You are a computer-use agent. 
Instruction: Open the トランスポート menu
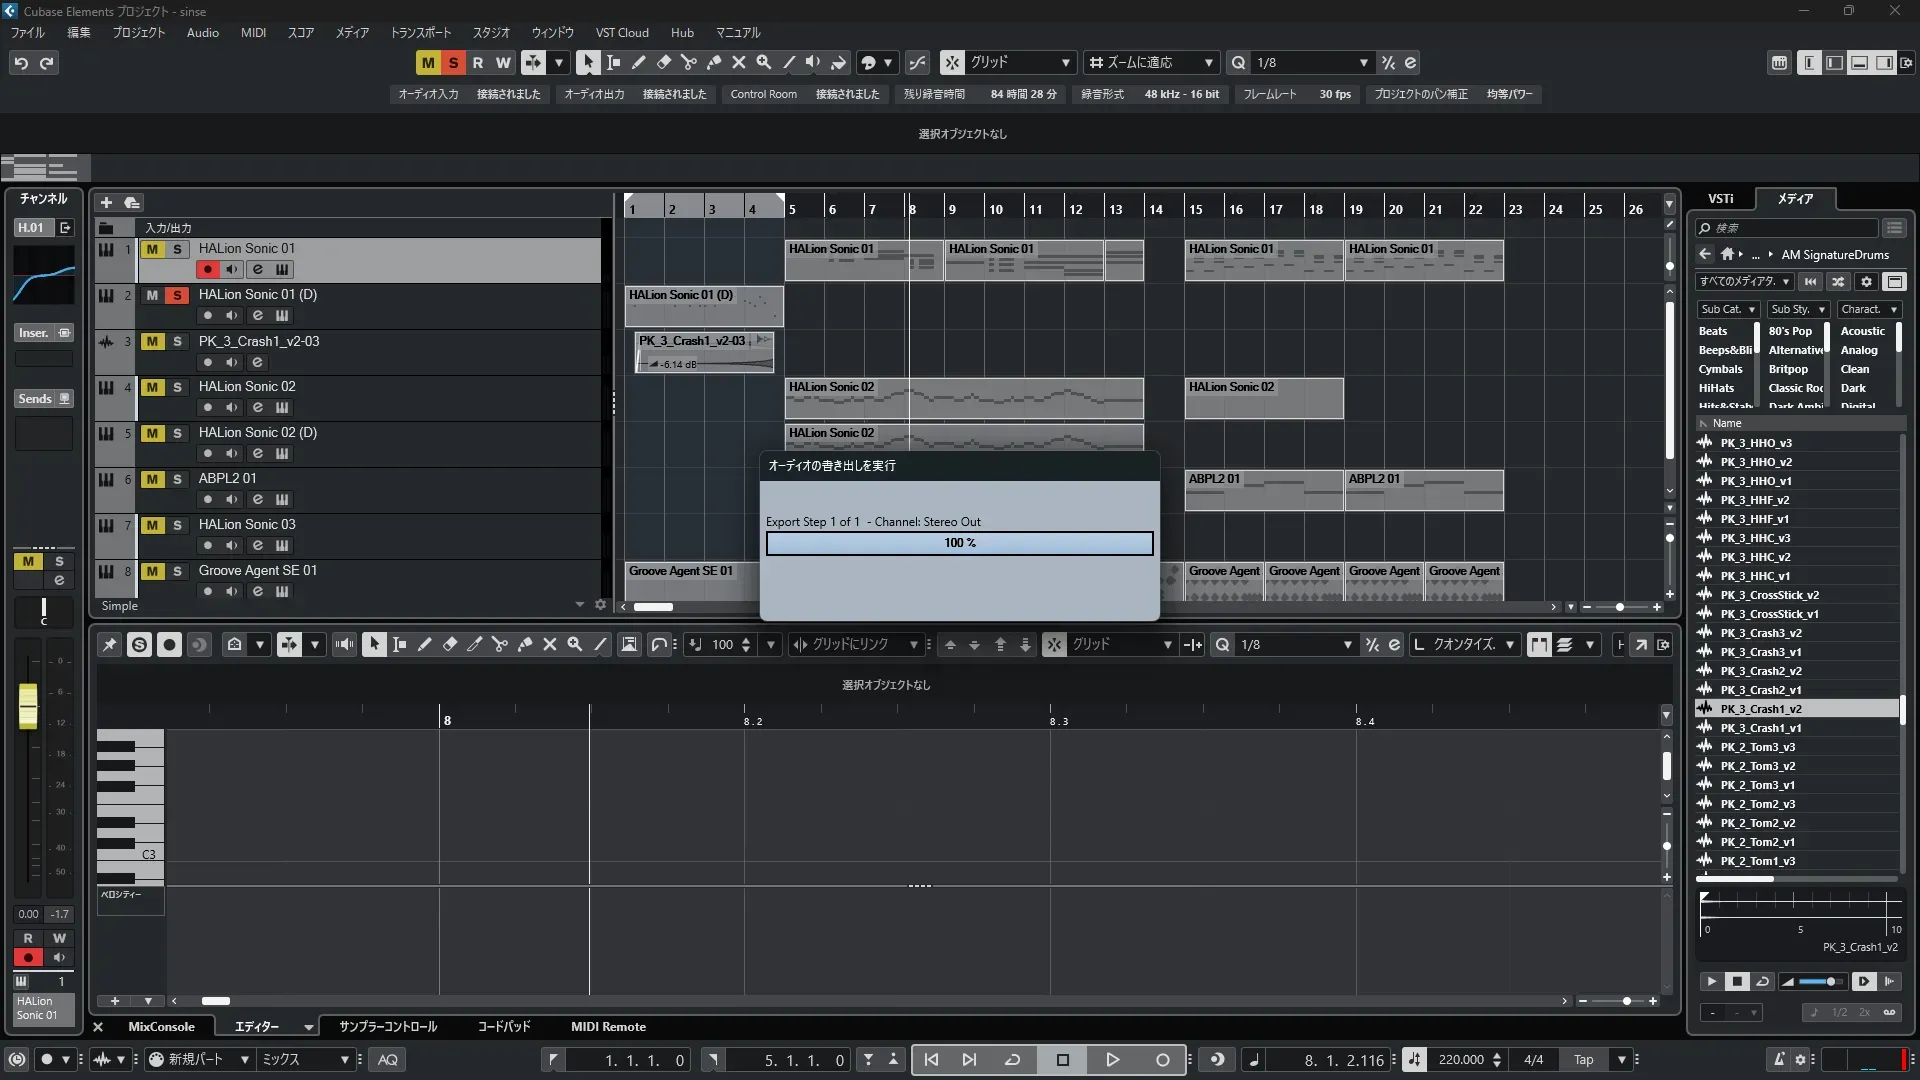click(420, 32)
